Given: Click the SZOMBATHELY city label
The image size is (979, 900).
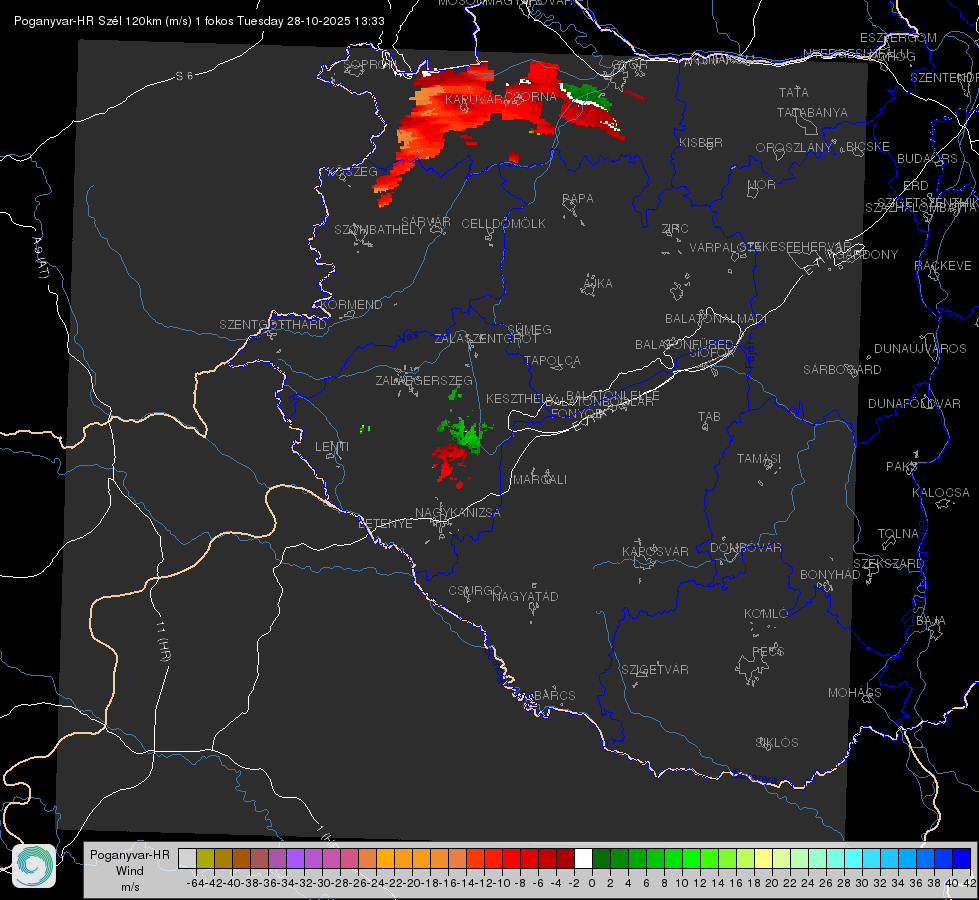Looking at the screenshot, I should coord(379,230).
